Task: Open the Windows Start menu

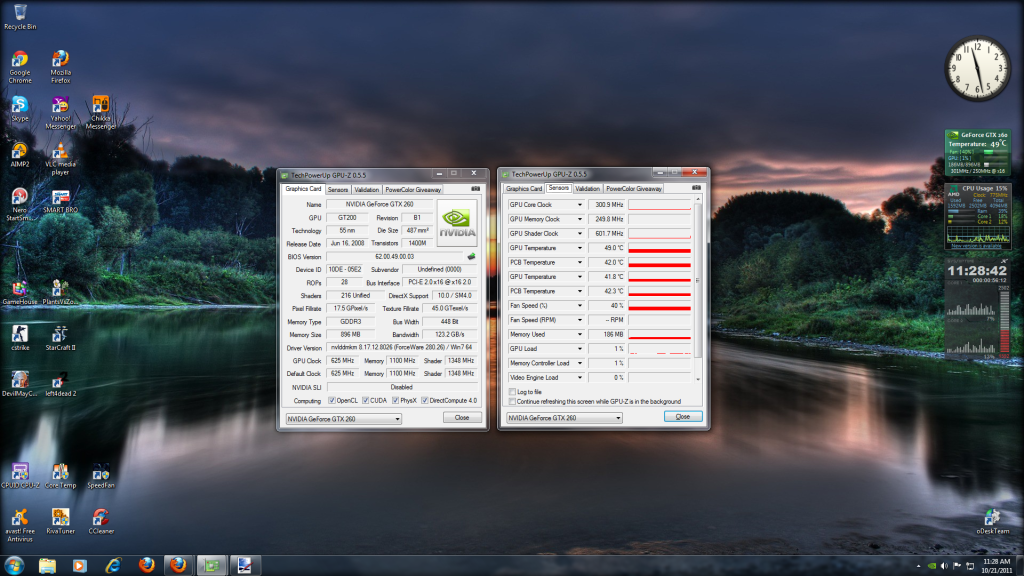Action: point(14,566)
